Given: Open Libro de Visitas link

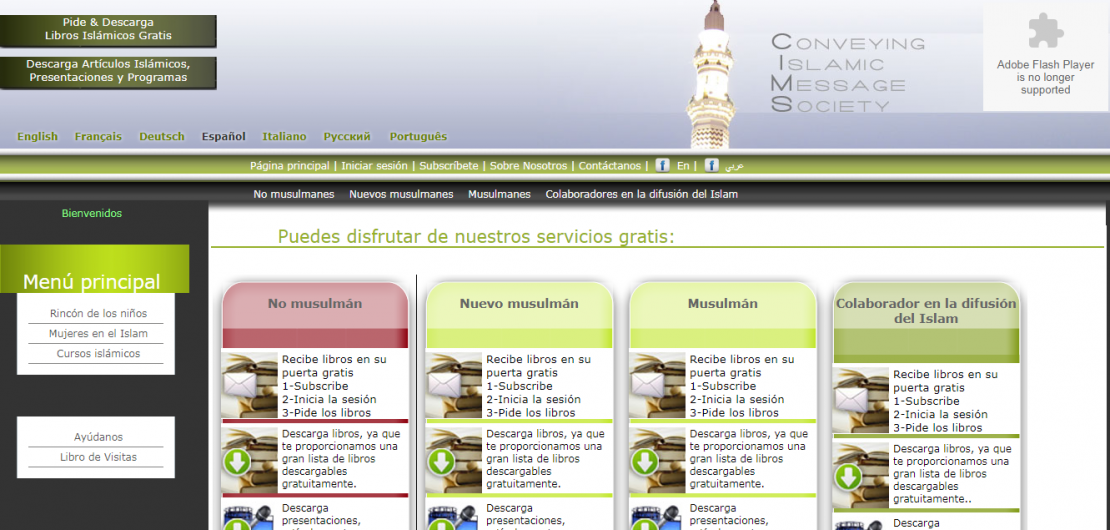Looking at the screenshot, I should point(98,457).
